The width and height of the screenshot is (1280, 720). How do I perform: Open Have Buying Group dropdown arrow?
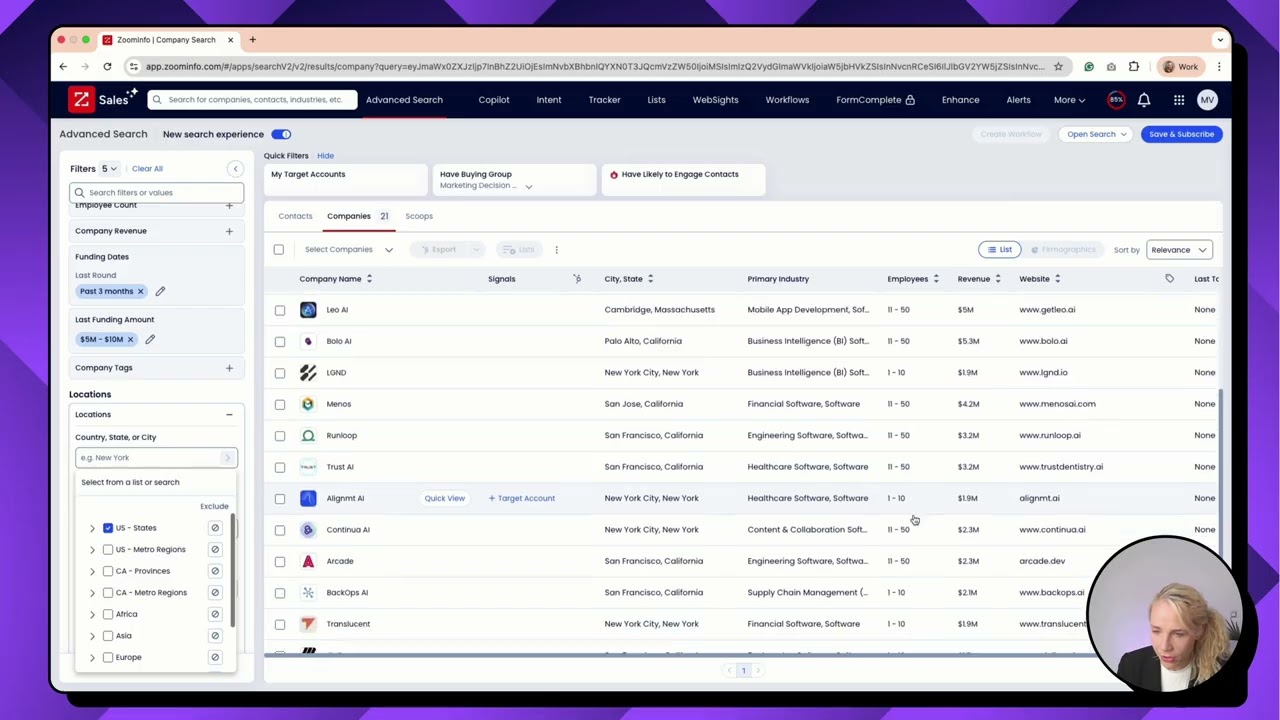[528, 187]
